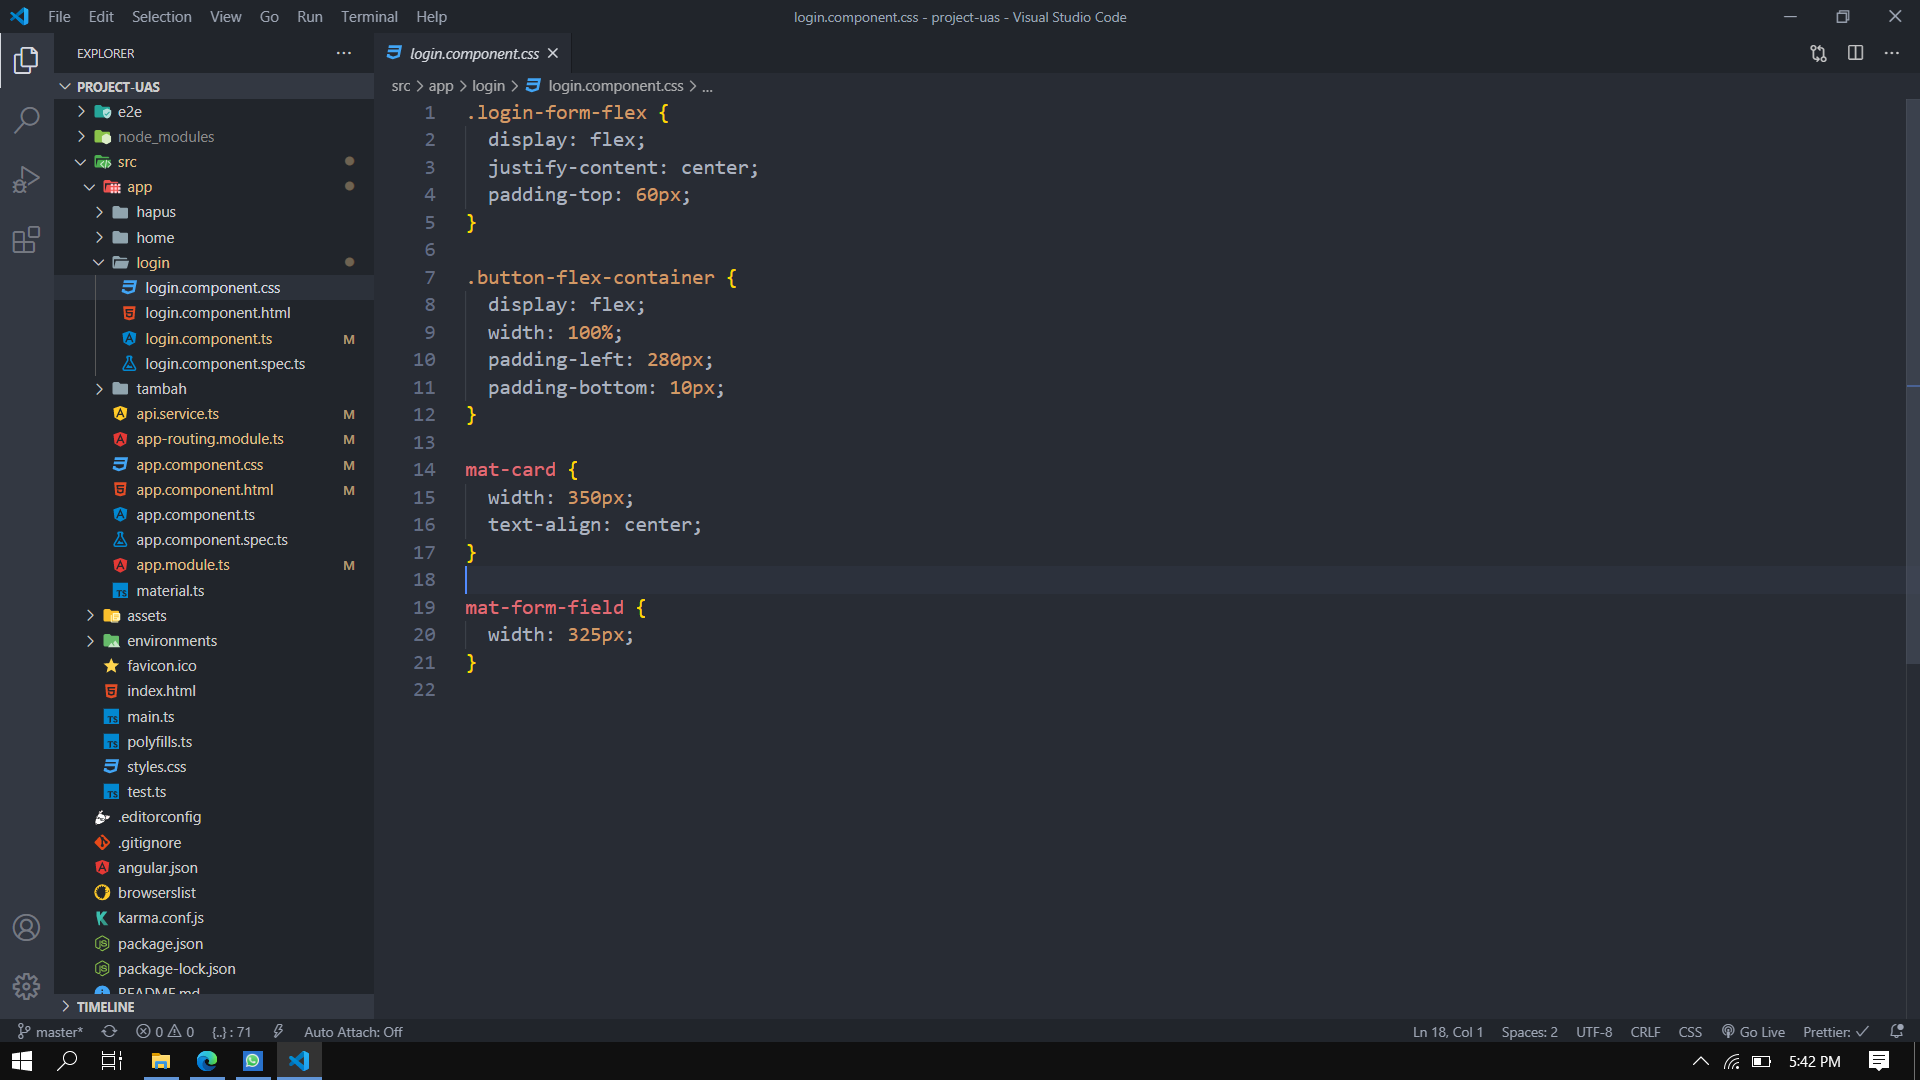Open api.service.ts file
This screenshot has width=1920, height=1080.
[214, 413]
